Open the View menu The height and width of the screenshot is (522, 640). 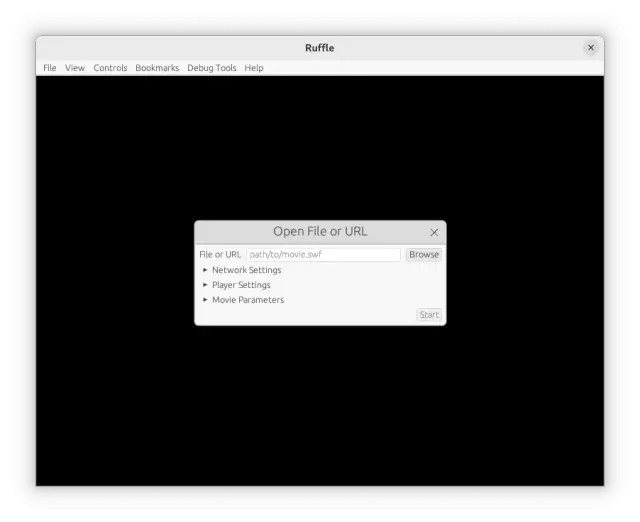pos(75,68)
